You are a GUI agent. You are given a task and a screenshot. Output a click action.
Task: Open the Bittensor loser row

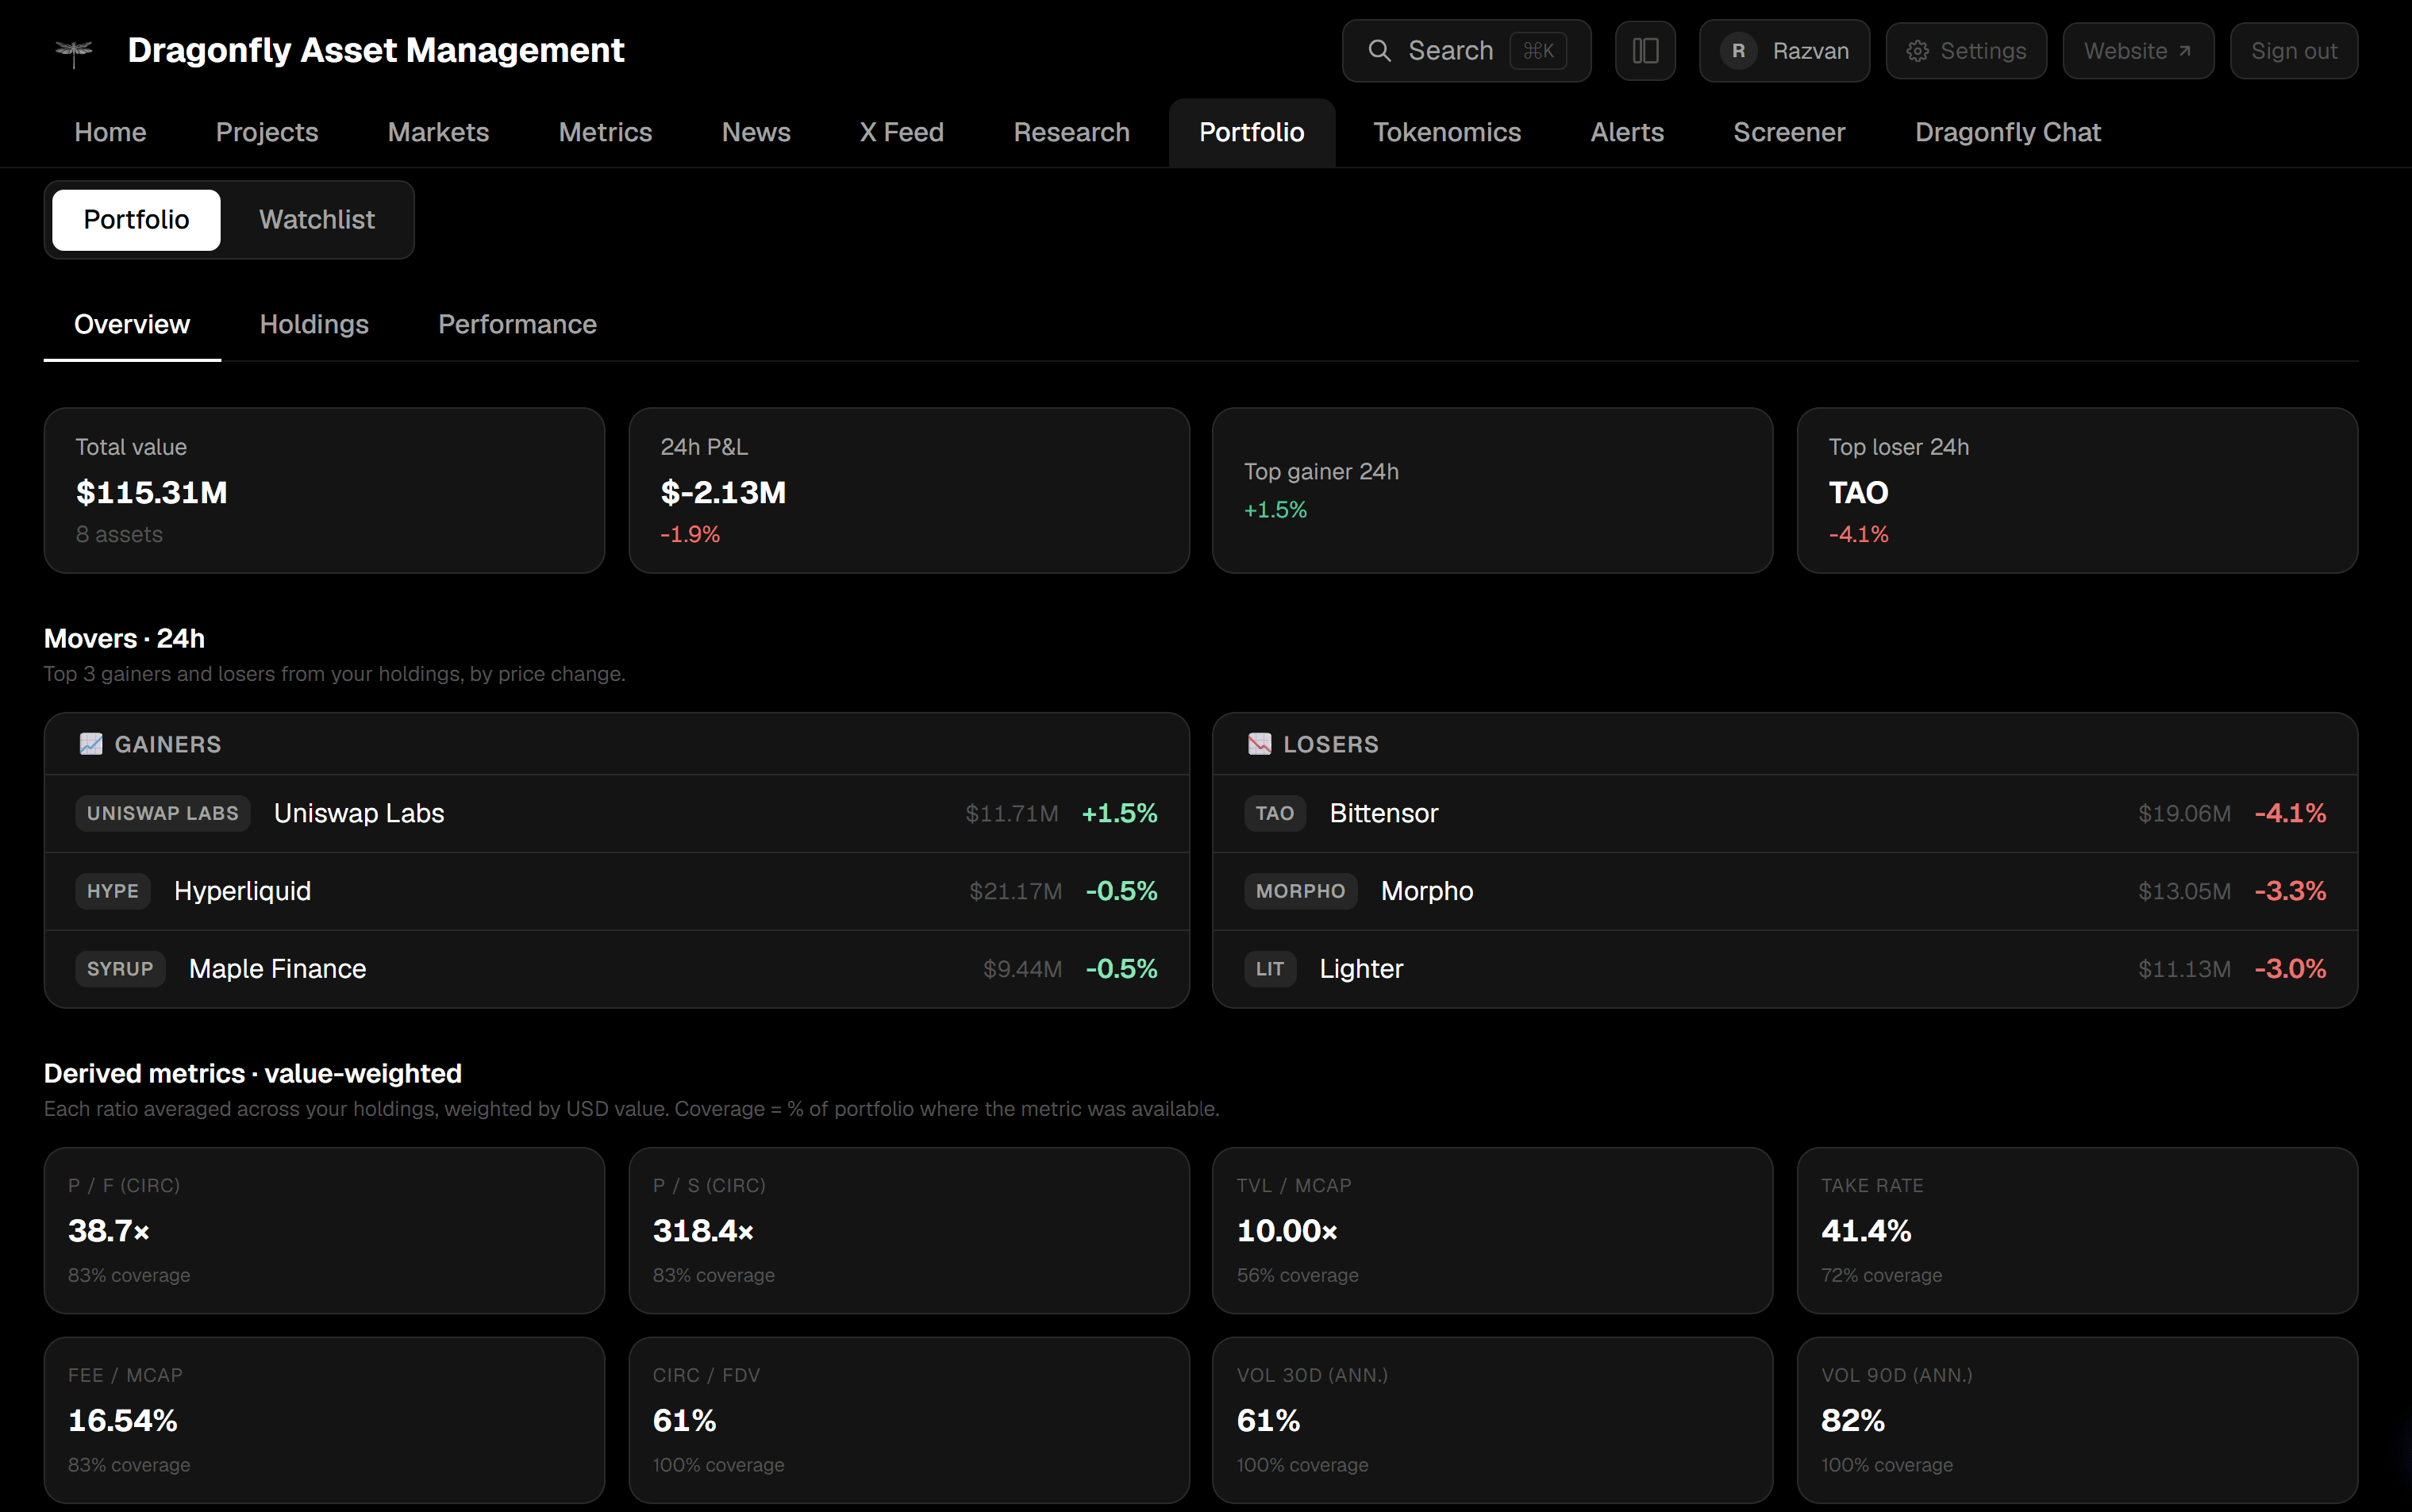[1785, 813]
